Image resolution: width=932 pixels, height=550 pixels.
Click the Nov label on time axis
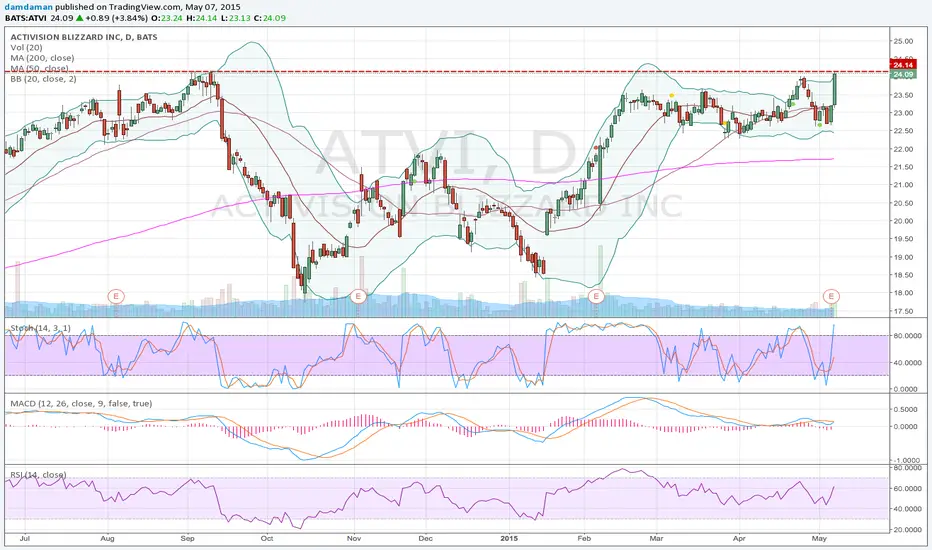[354, 539]
